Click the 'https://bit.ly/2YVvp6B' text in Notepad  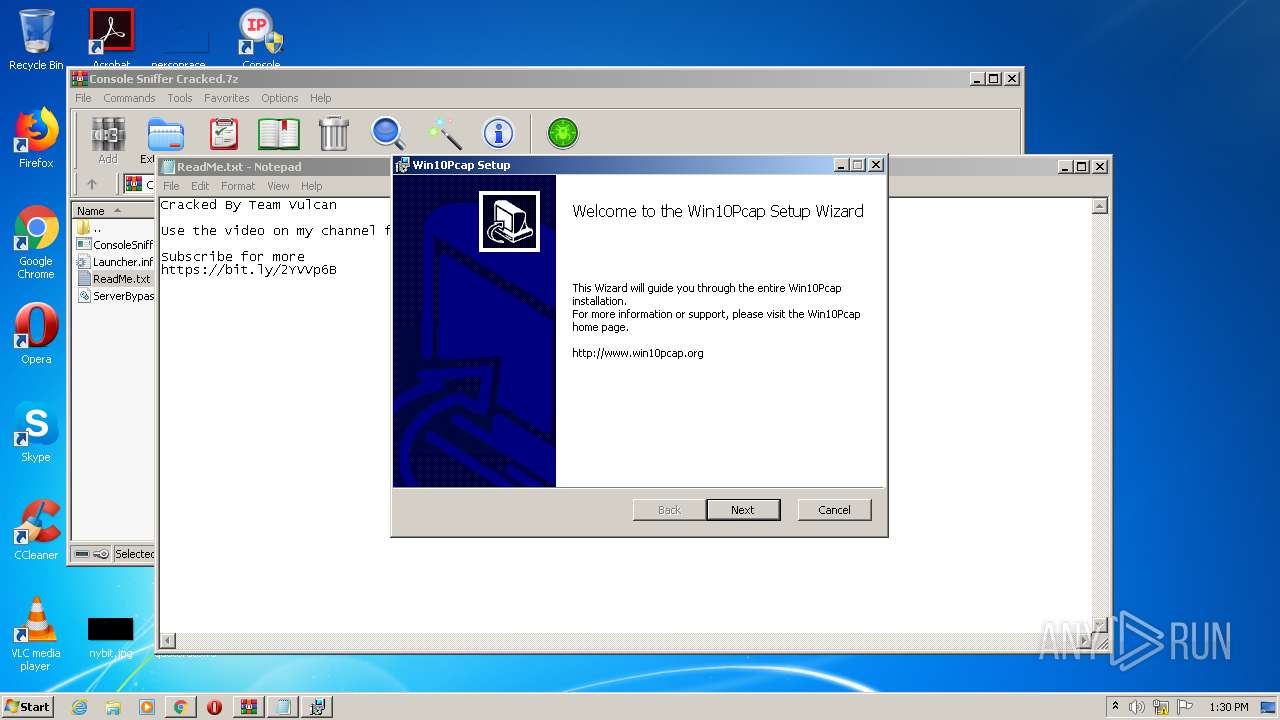click(x=249, y=270)
